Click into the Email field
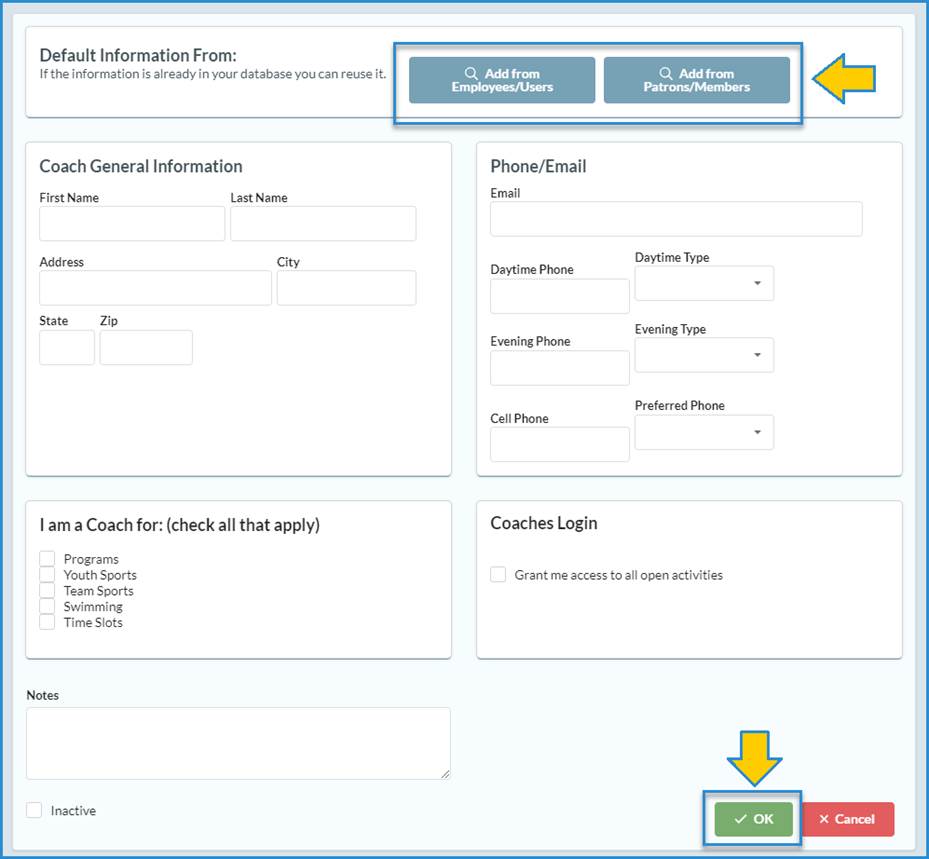The width and height of the screenshot is (929, 859). click(x=676, y=219)
